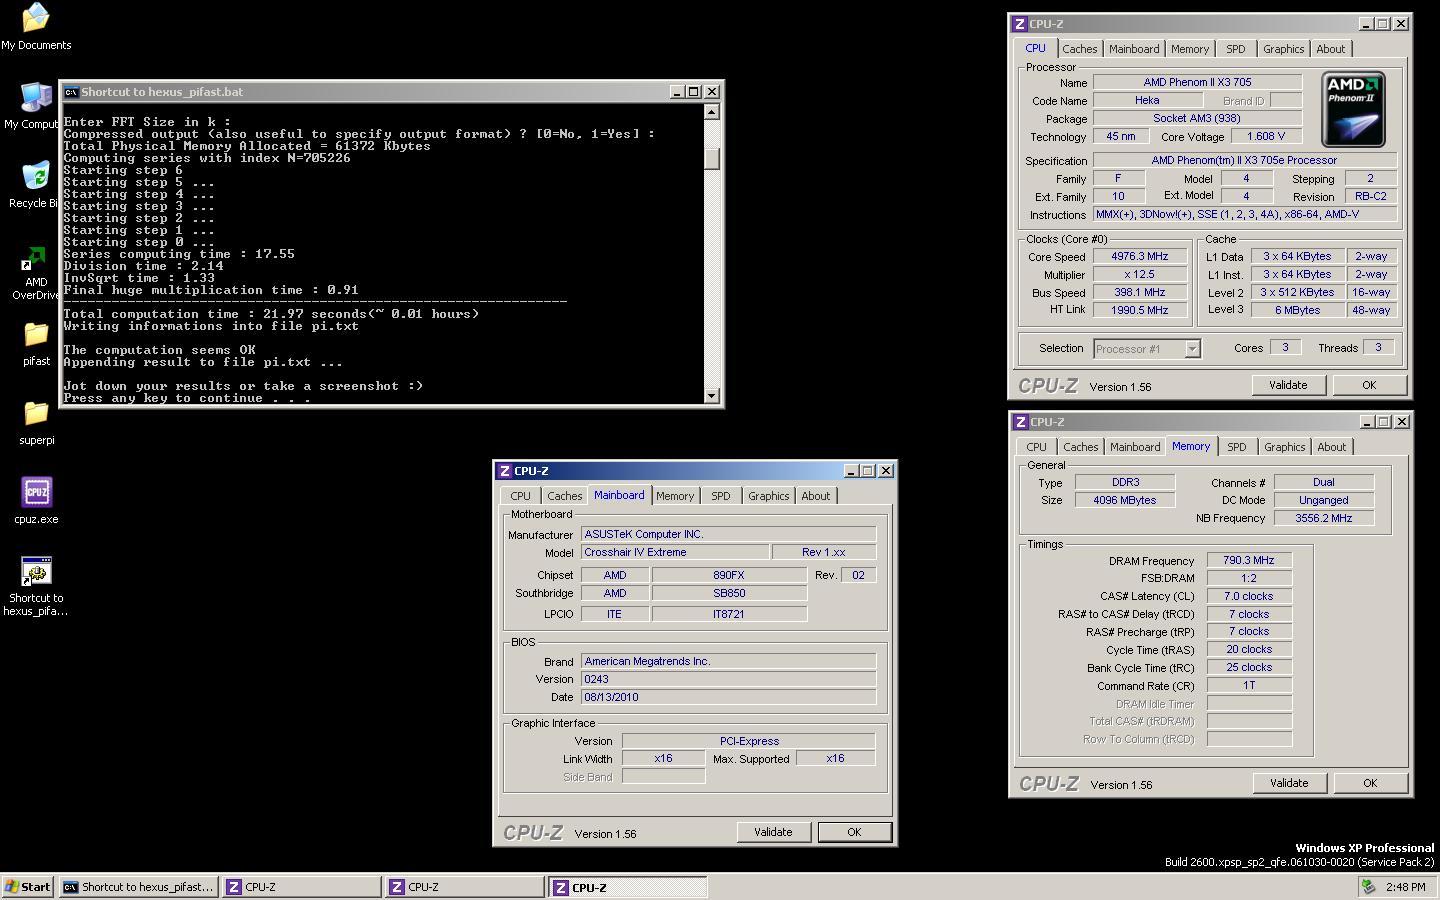Open Memory tab in Mainboard CPU-Z window
1440x900 pixels.
coord(675,496)
